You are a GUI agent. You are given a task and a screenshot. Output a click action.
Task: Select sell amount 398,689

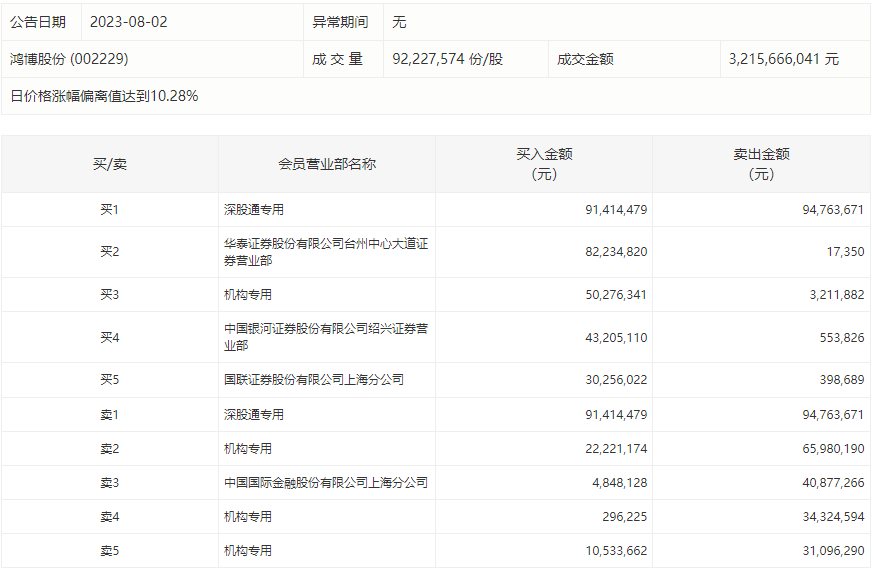click(842, 380)
